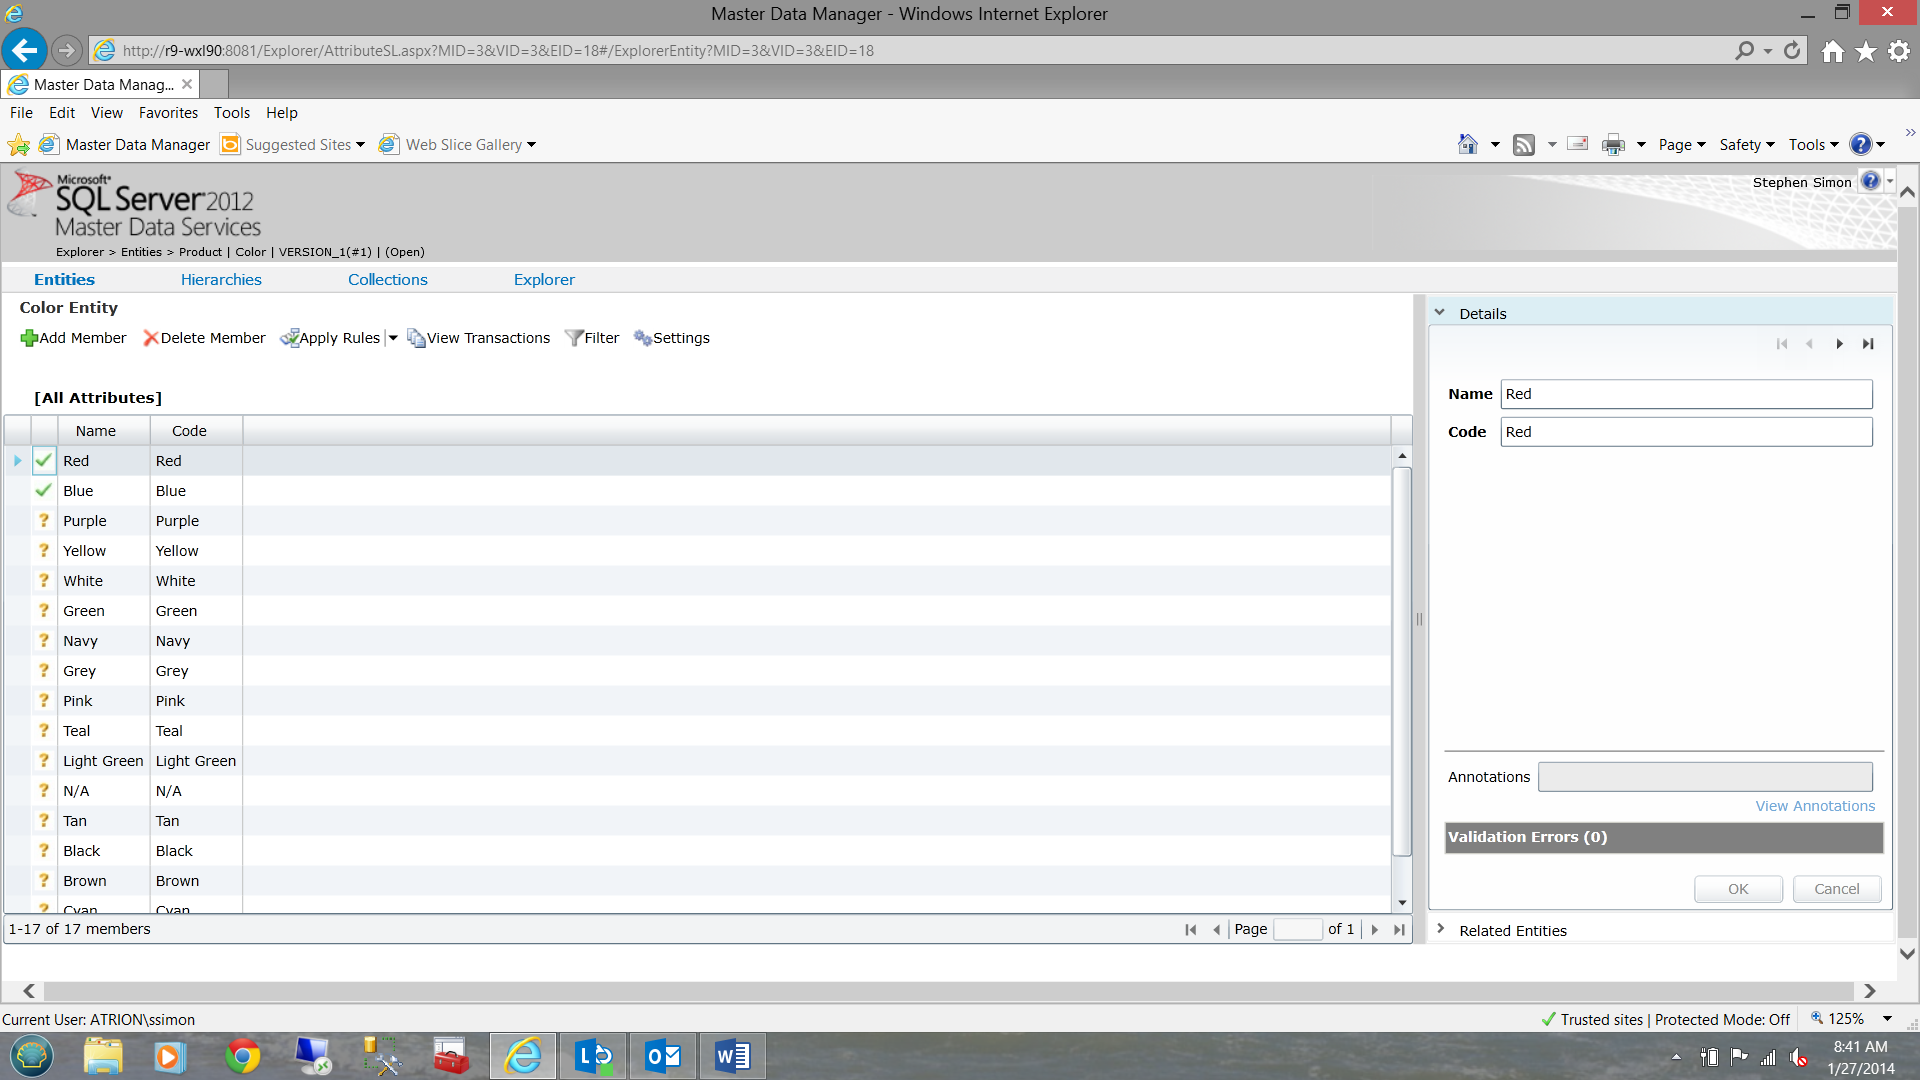Click the validation checkmark on Red row
This screenshot has height=1080, width=1920.
(44, 461)
